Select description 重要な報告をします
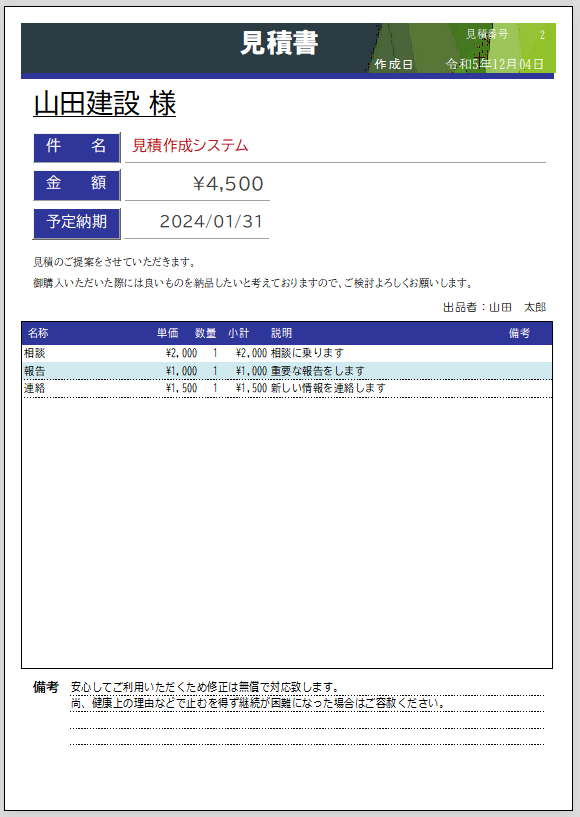580x817 pixels. [317, 371]
